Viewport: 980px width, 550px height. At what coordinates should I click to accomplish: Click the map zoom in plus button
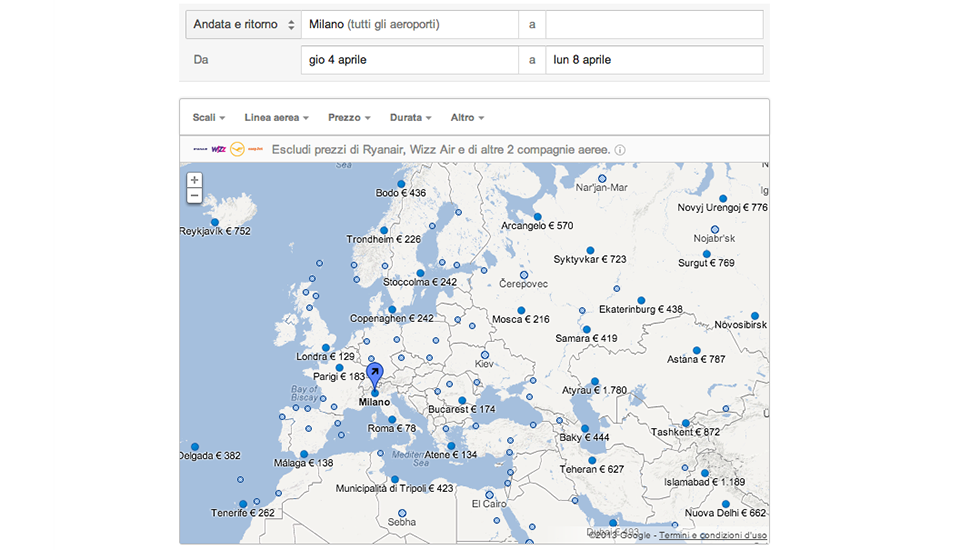tap(194, 180)
